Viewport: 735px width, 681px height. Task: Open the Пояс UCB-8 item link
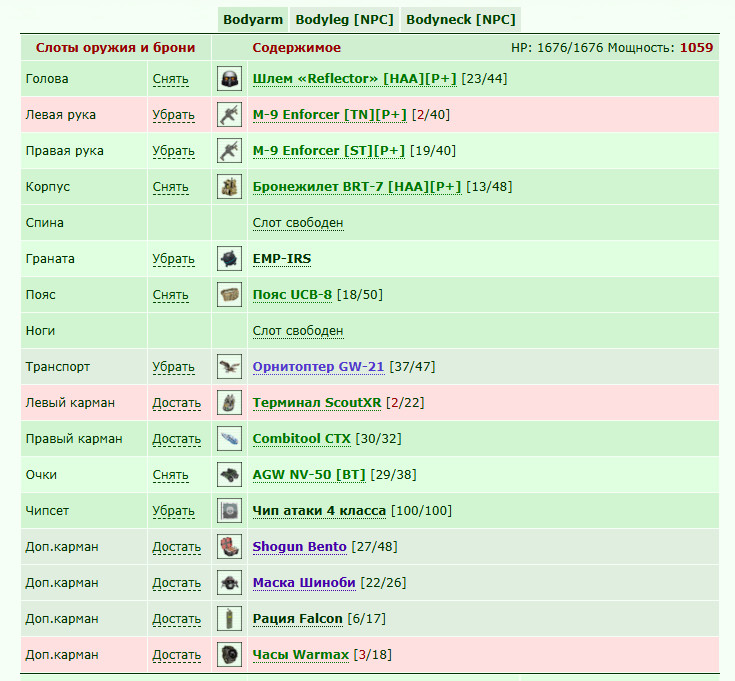292,295
